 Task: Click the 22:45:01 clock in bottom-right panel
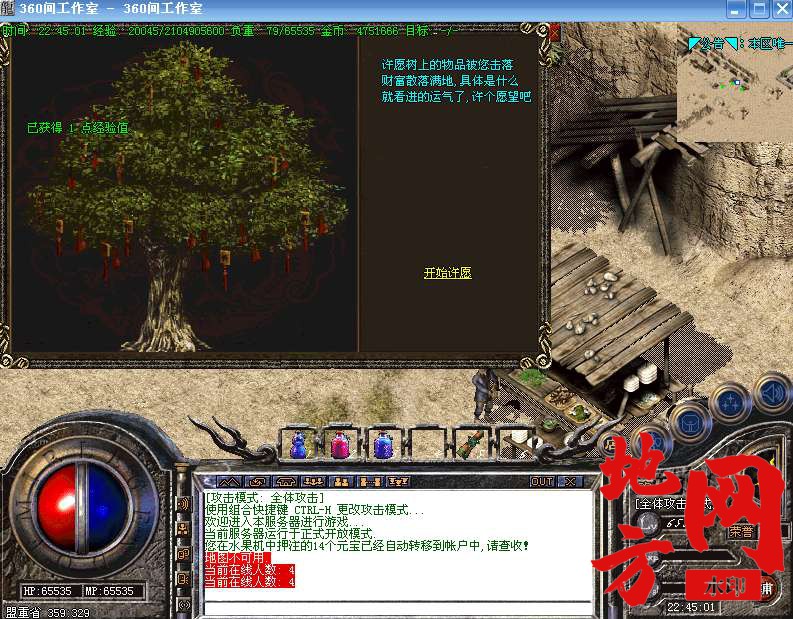coord(691,607)
